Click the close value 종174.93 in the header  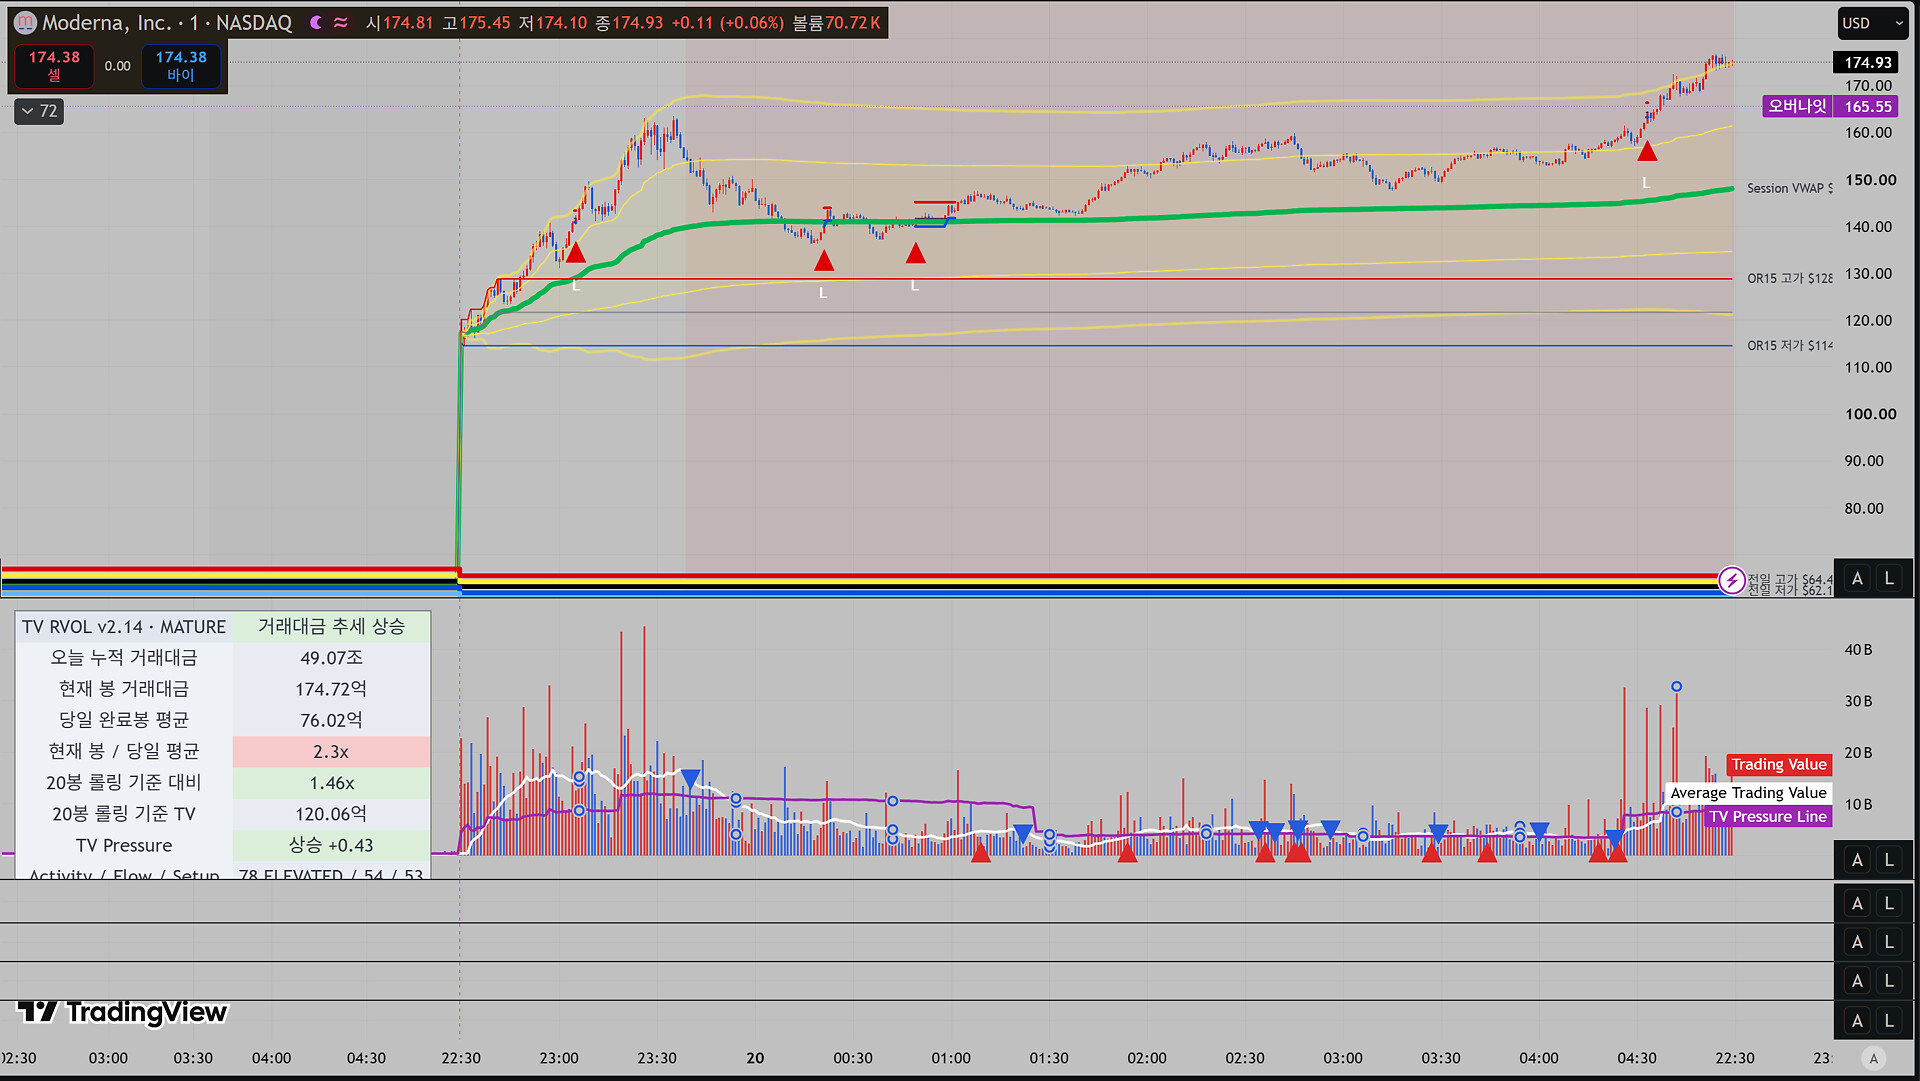point(629,23)
